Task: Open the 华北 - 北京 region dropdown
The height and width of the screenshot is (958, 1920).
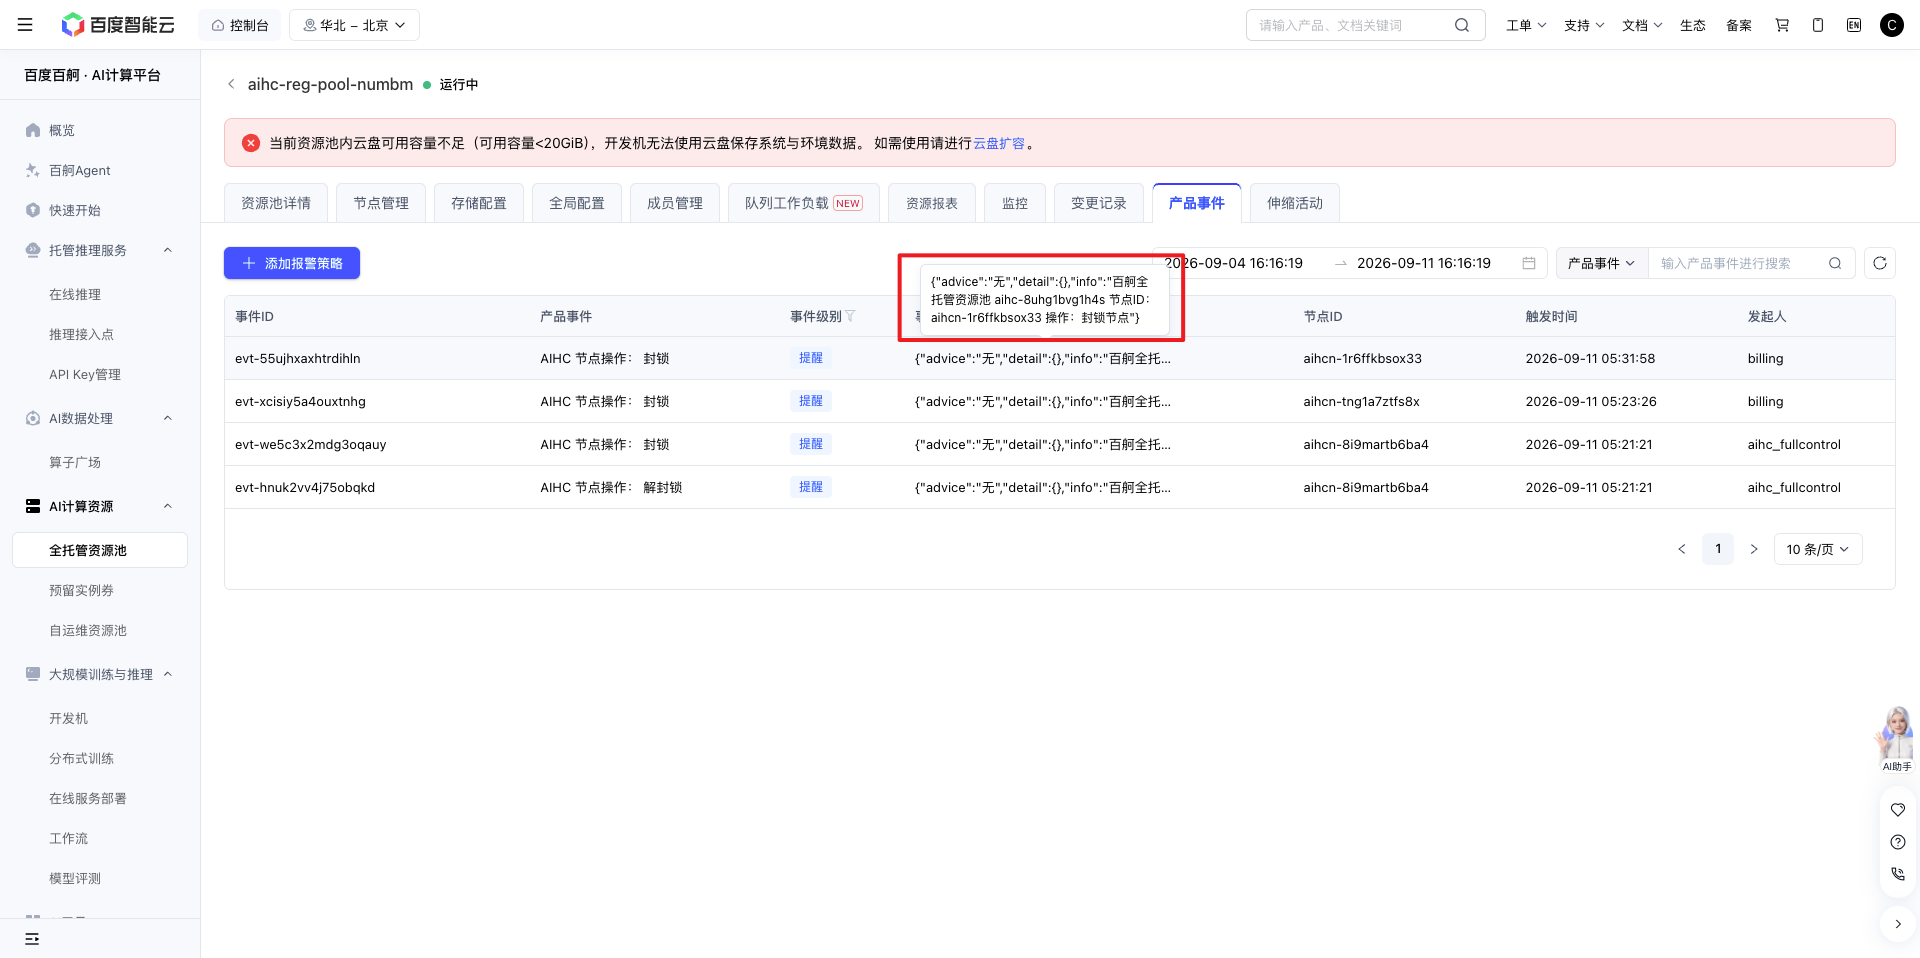Action: coord(354,25)
